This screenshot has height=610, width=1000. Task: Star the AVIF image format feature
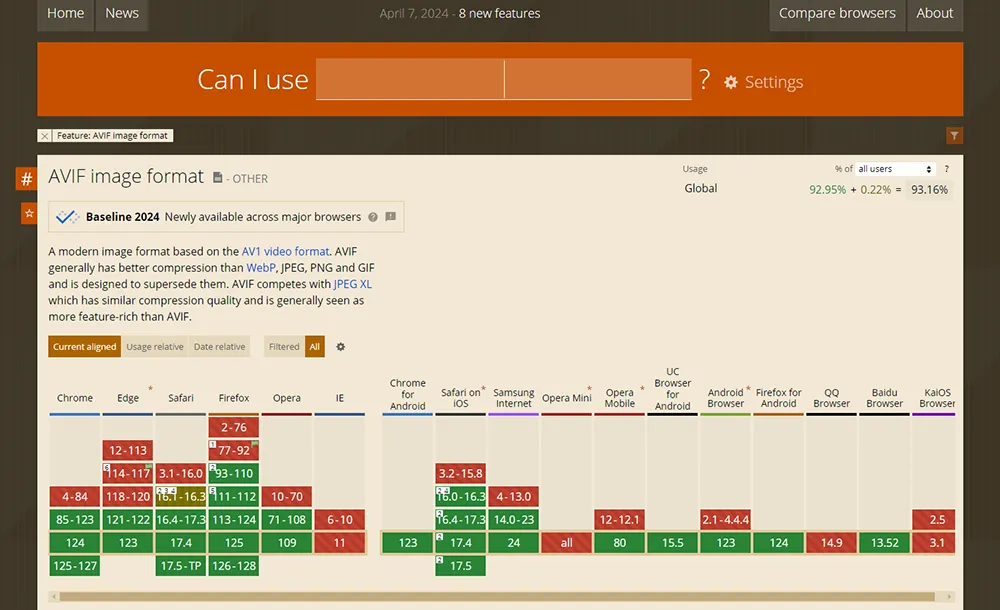tap(29, 213)
